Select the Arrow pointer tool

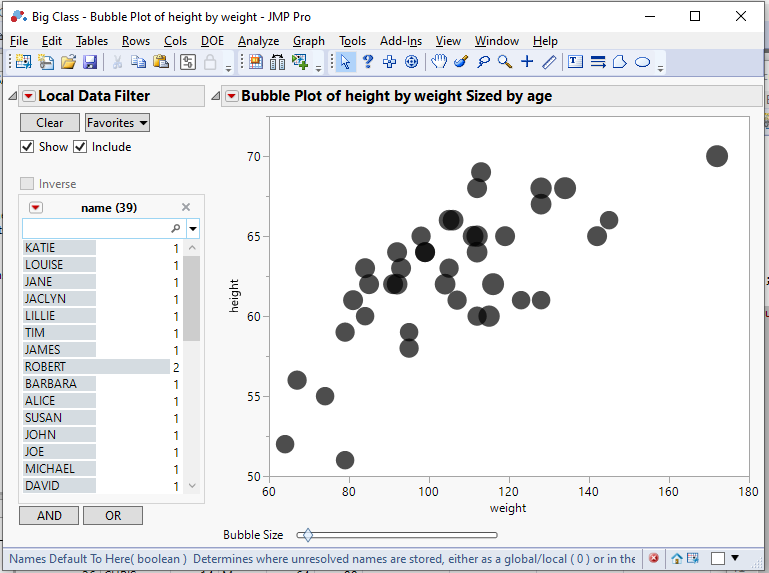[x=346, y=62]
